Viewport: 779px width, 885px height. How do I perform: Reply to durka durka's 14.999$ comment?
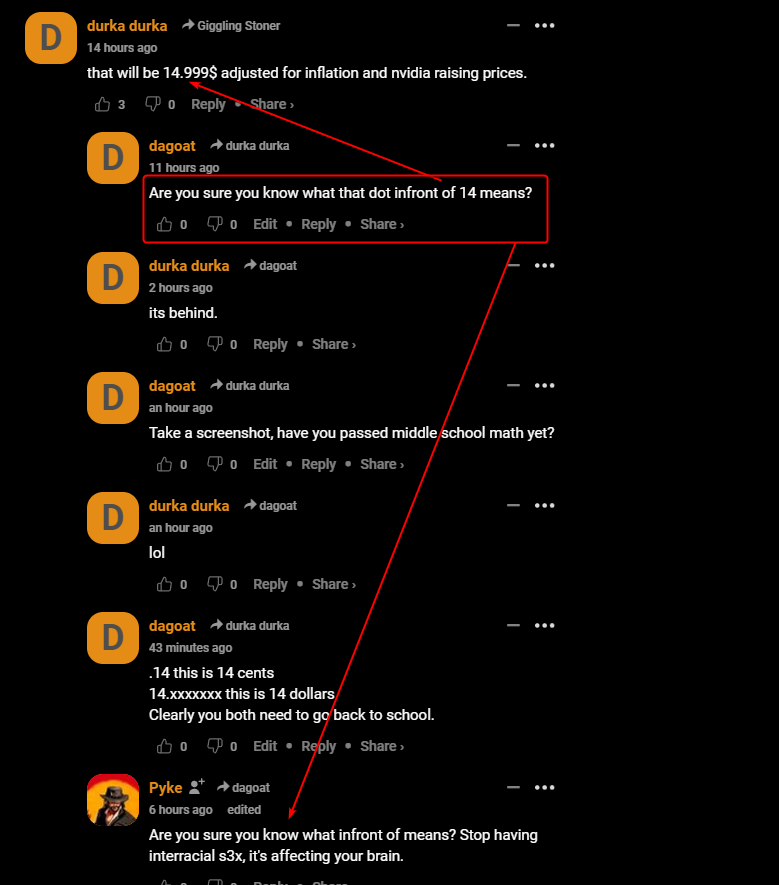[208, 104]
